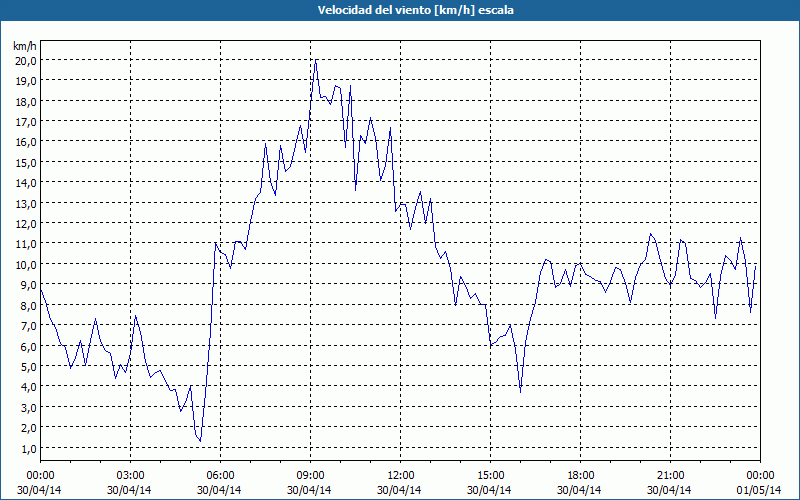
Task: Click the 14,0 y-axis value
Action: pyautogui.click(x=26, y=183)
